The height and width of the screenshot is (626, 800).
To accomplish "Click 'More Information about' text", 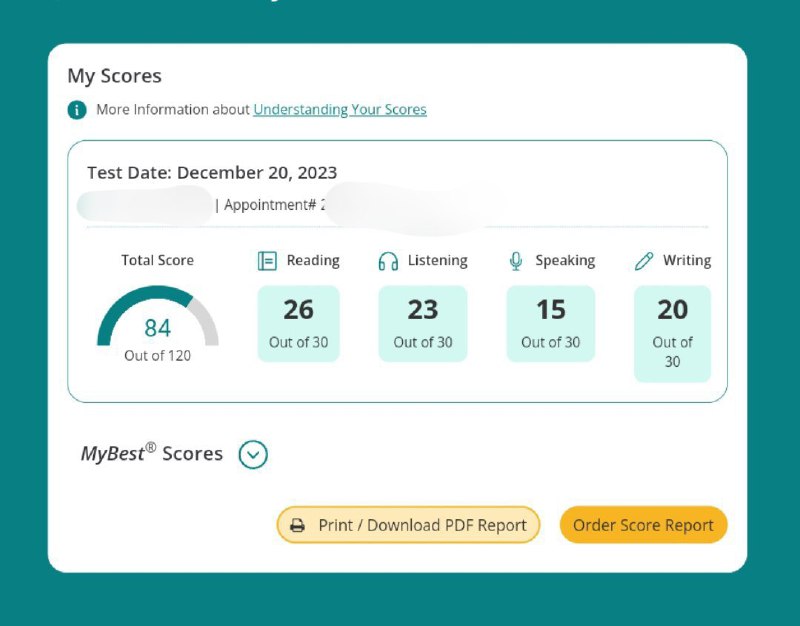I will point(173,110).
